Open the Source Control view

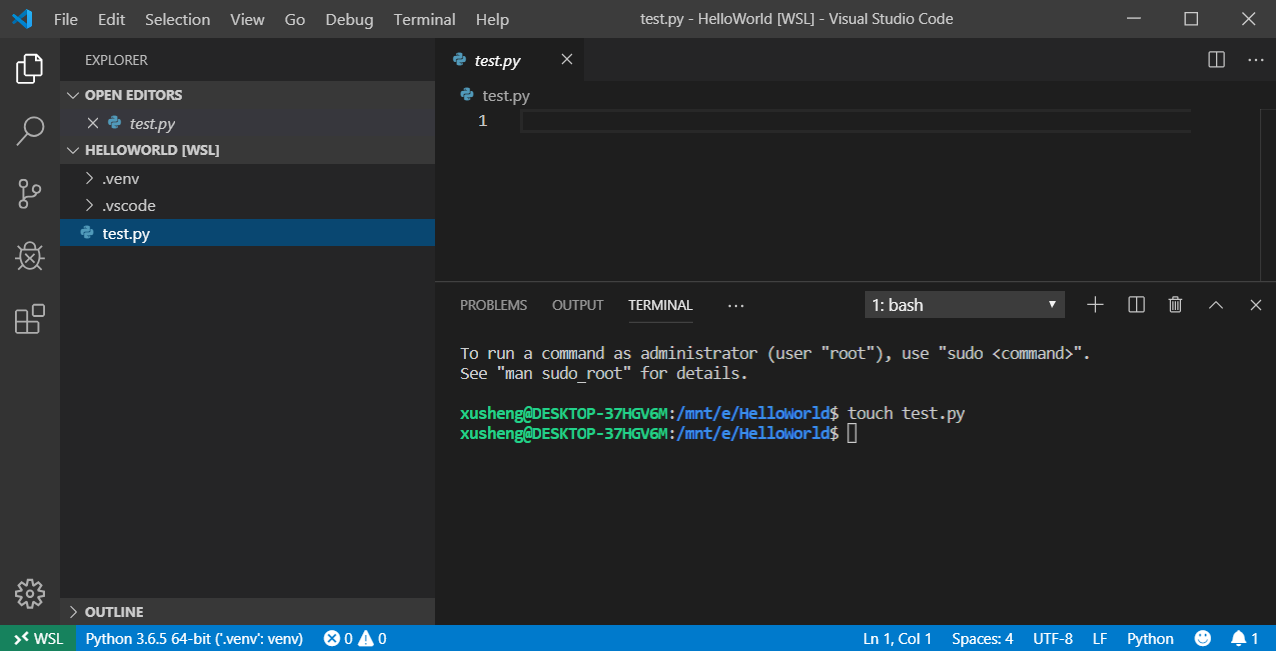pyautogui.click(x=30, y=194)
